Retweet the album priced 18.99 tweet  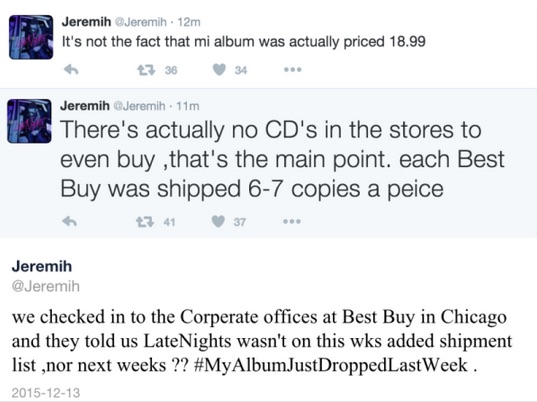point(146,70)
